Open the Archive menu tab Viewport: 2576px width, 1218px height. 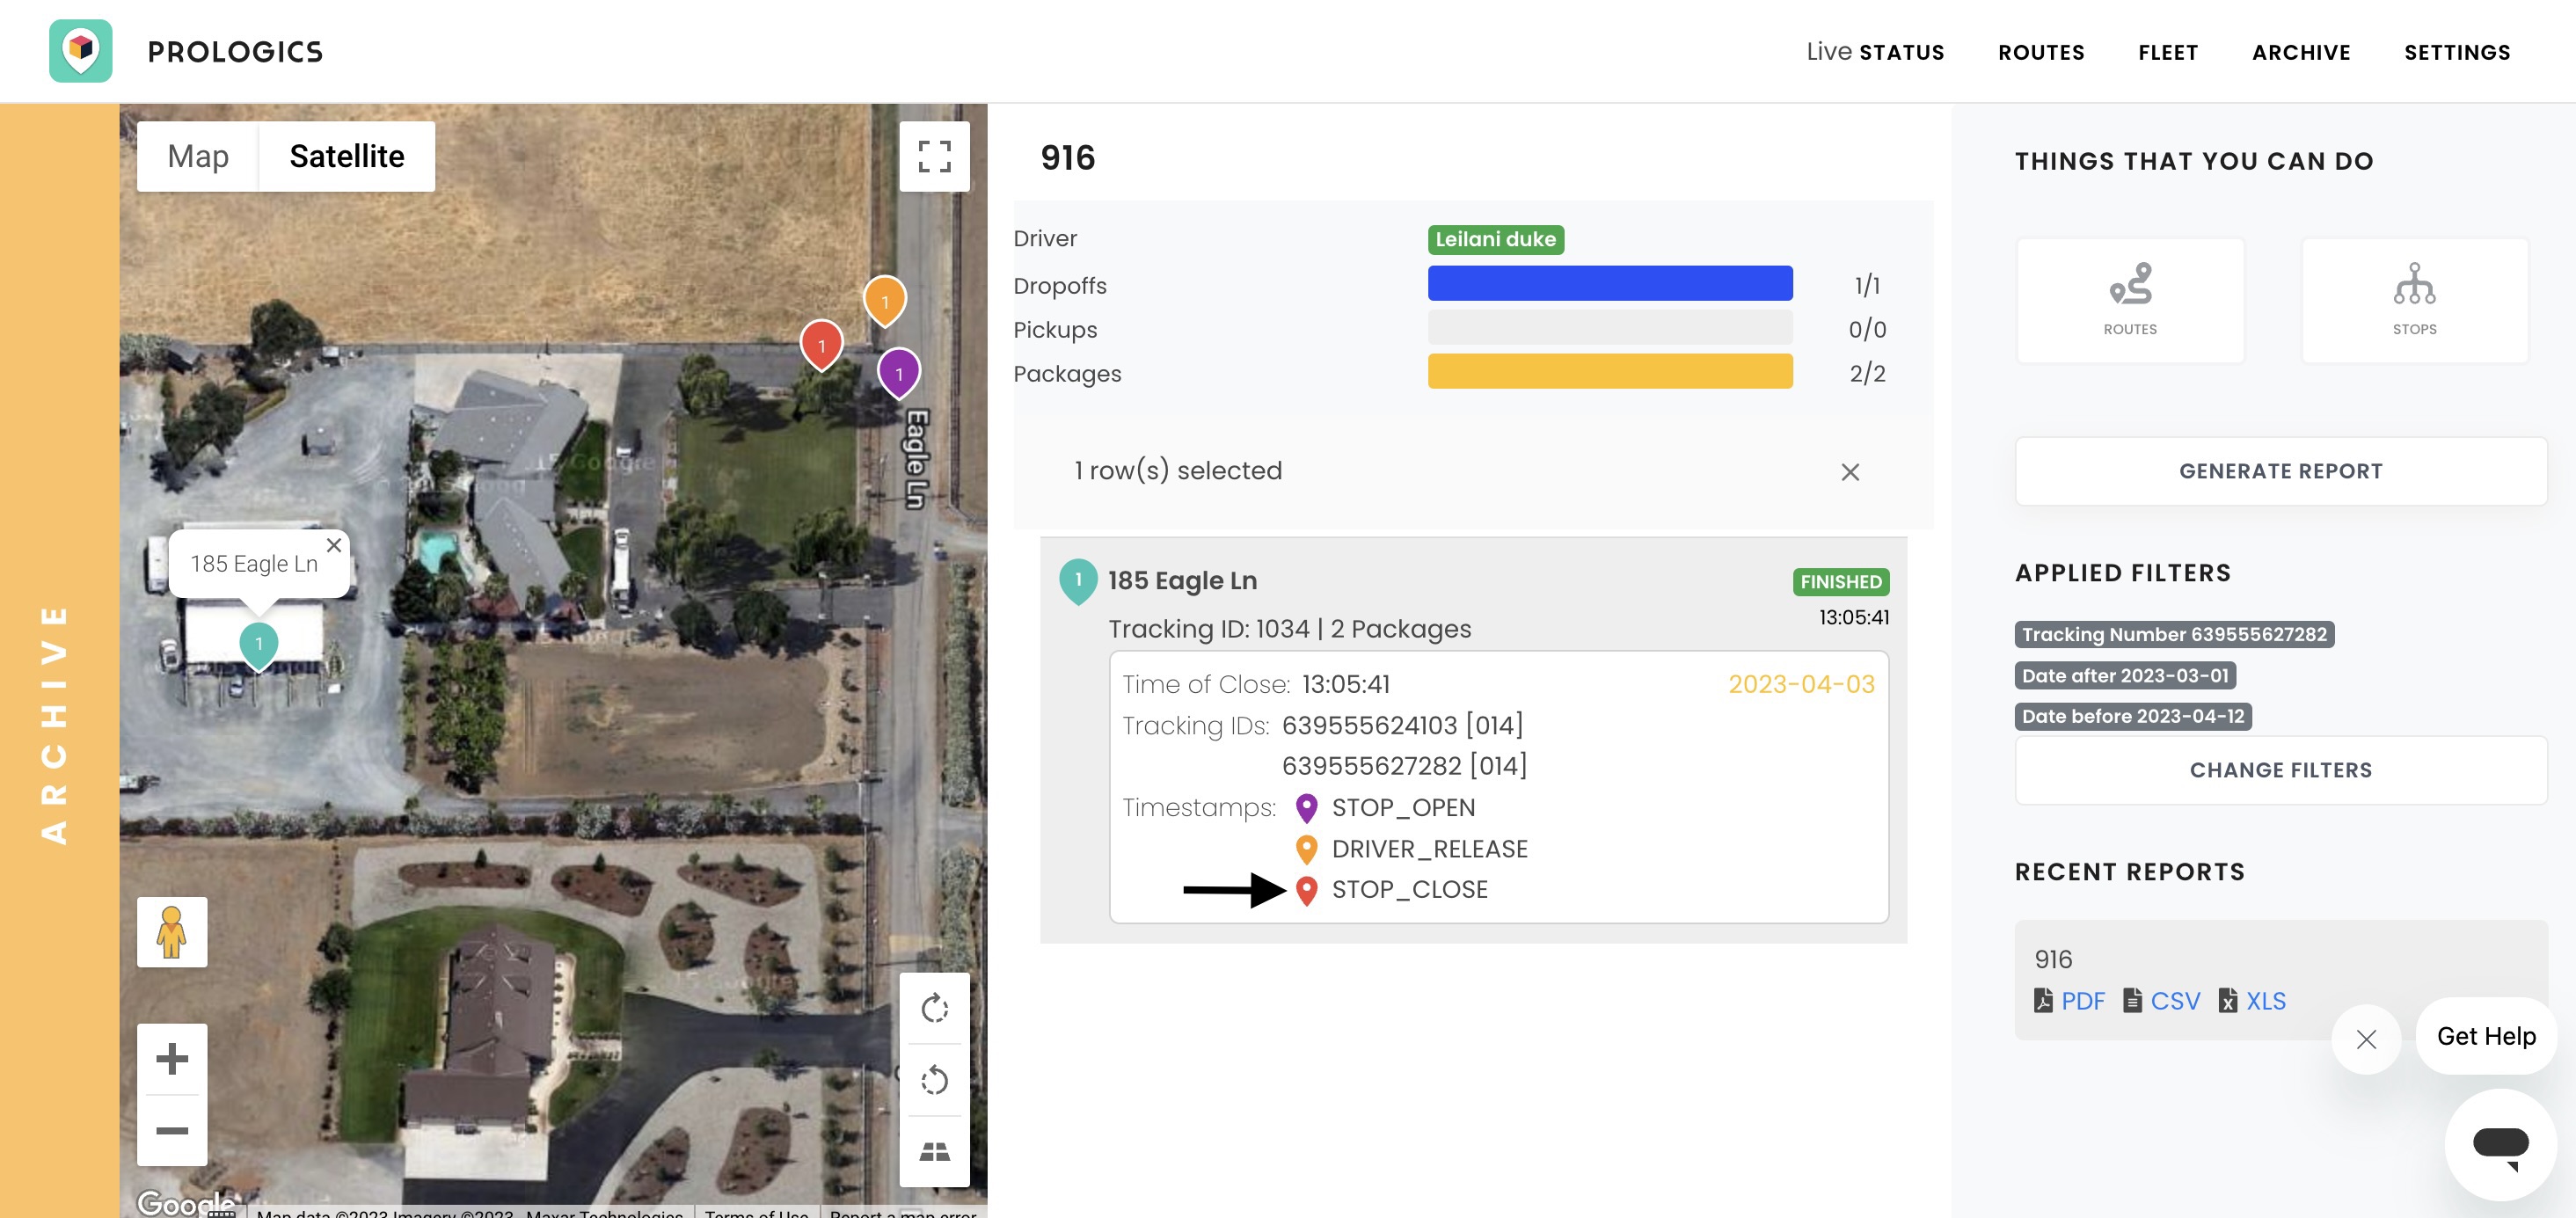point(2300,52)
